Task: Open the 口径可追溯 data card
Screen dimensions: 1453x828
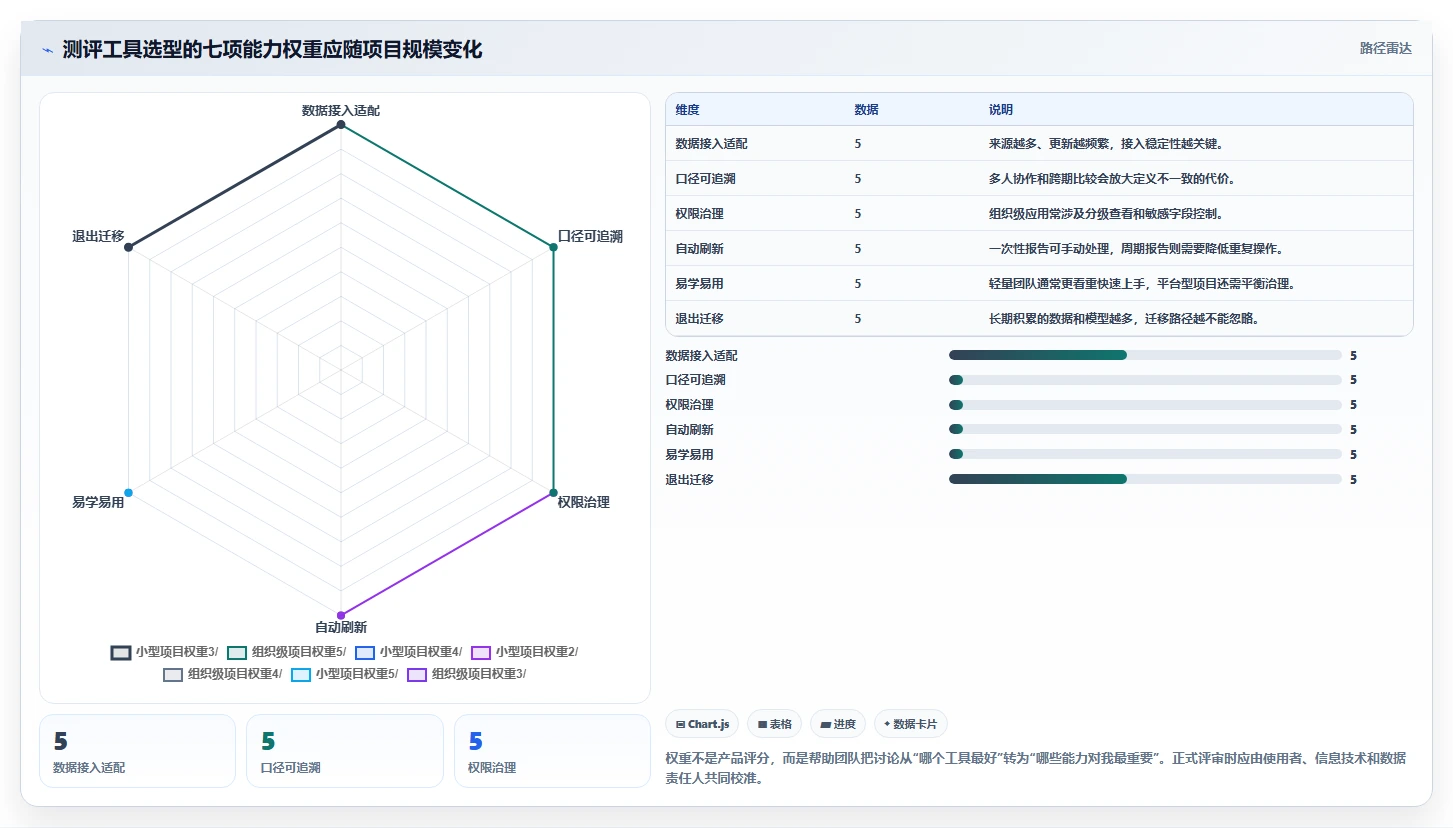Action: [344, 751]
